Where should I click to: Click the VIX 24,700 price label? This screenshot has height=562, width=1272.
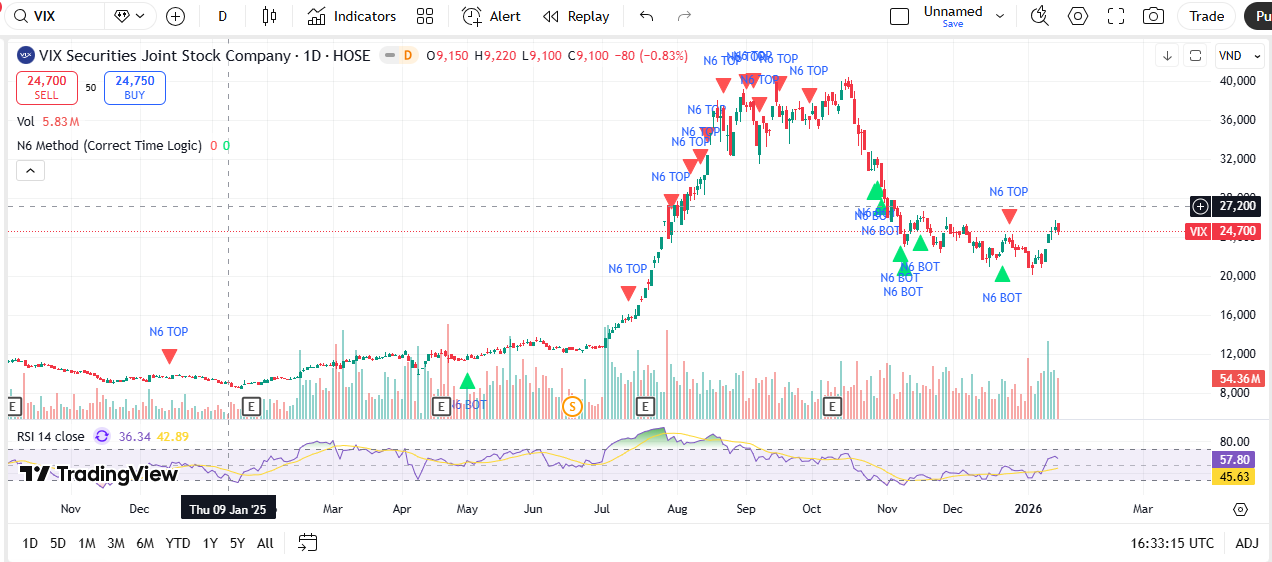click(x=1222, y=232)
